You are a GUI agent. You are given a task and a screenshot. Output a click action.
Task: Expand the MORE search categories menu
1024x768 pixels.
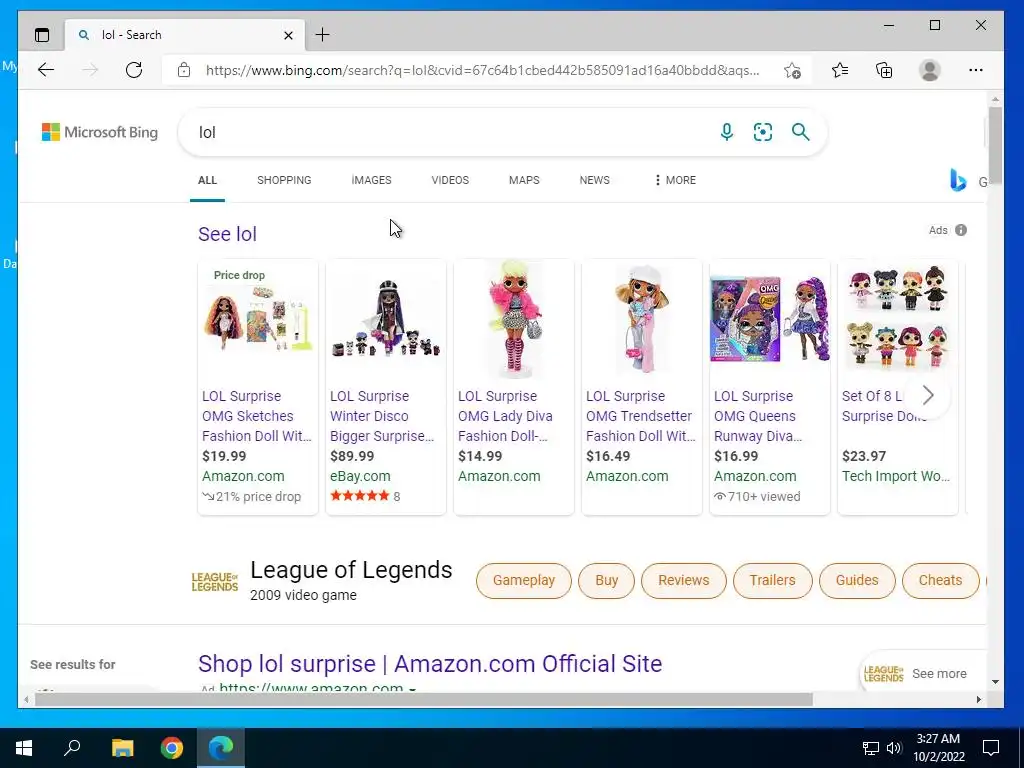click(x=675, y=180)
